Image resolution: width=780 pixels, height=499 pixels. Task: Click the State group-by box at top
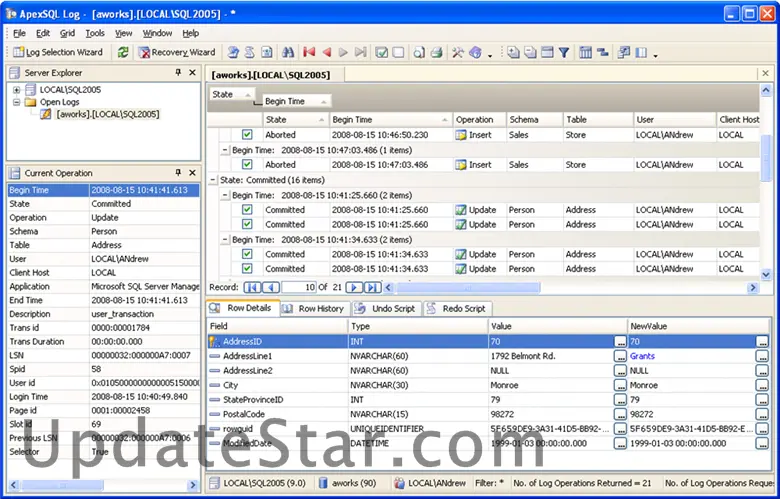point(232,94)
